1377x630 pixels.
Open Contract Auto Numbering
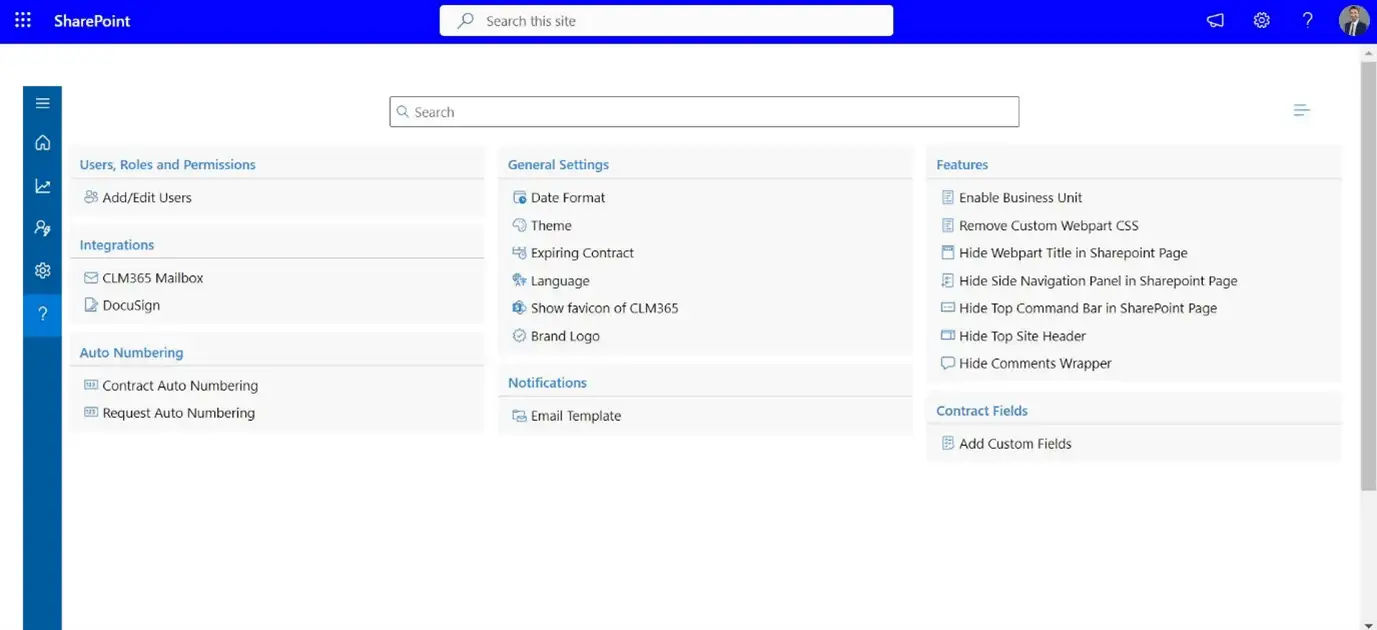pyautogui.click(x=180, y=386)
